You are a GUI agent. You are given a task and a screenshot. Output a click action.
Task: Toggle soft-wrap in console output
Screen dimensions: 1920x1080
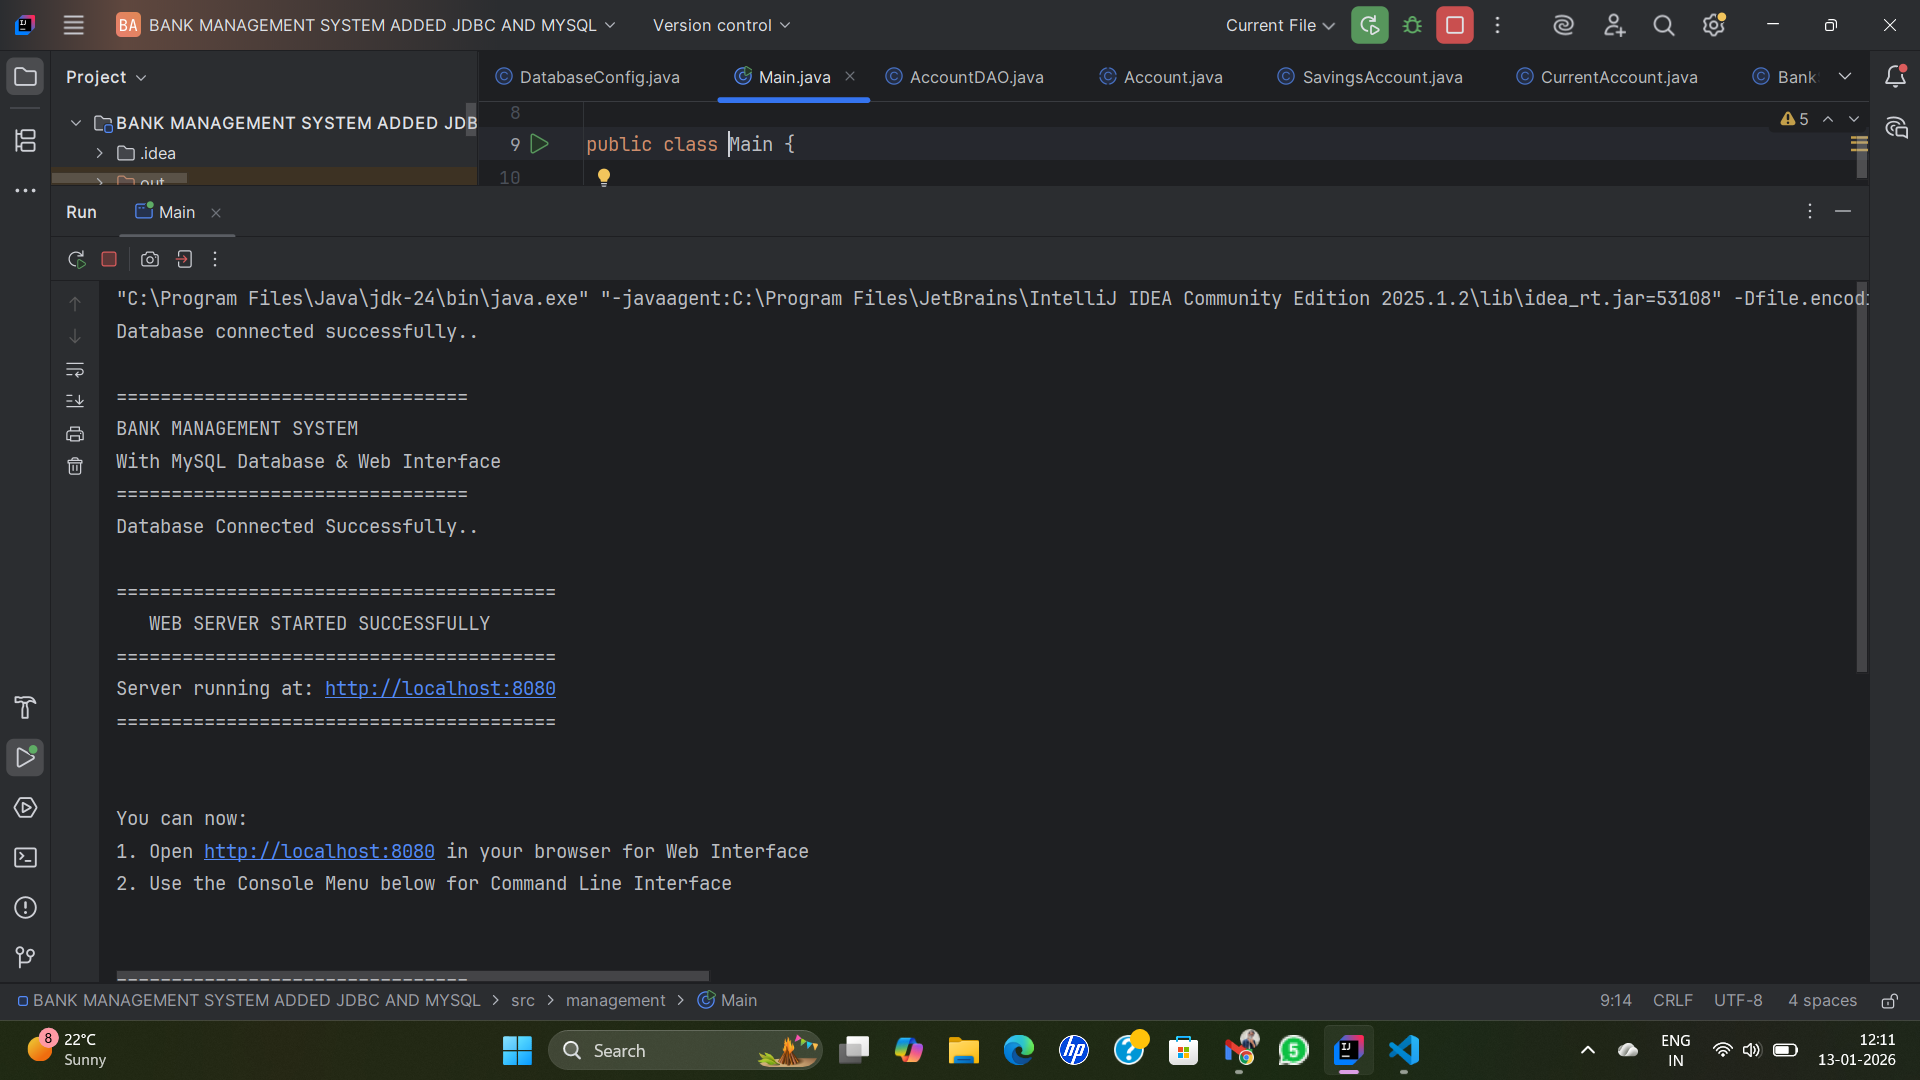pos(75,370)
